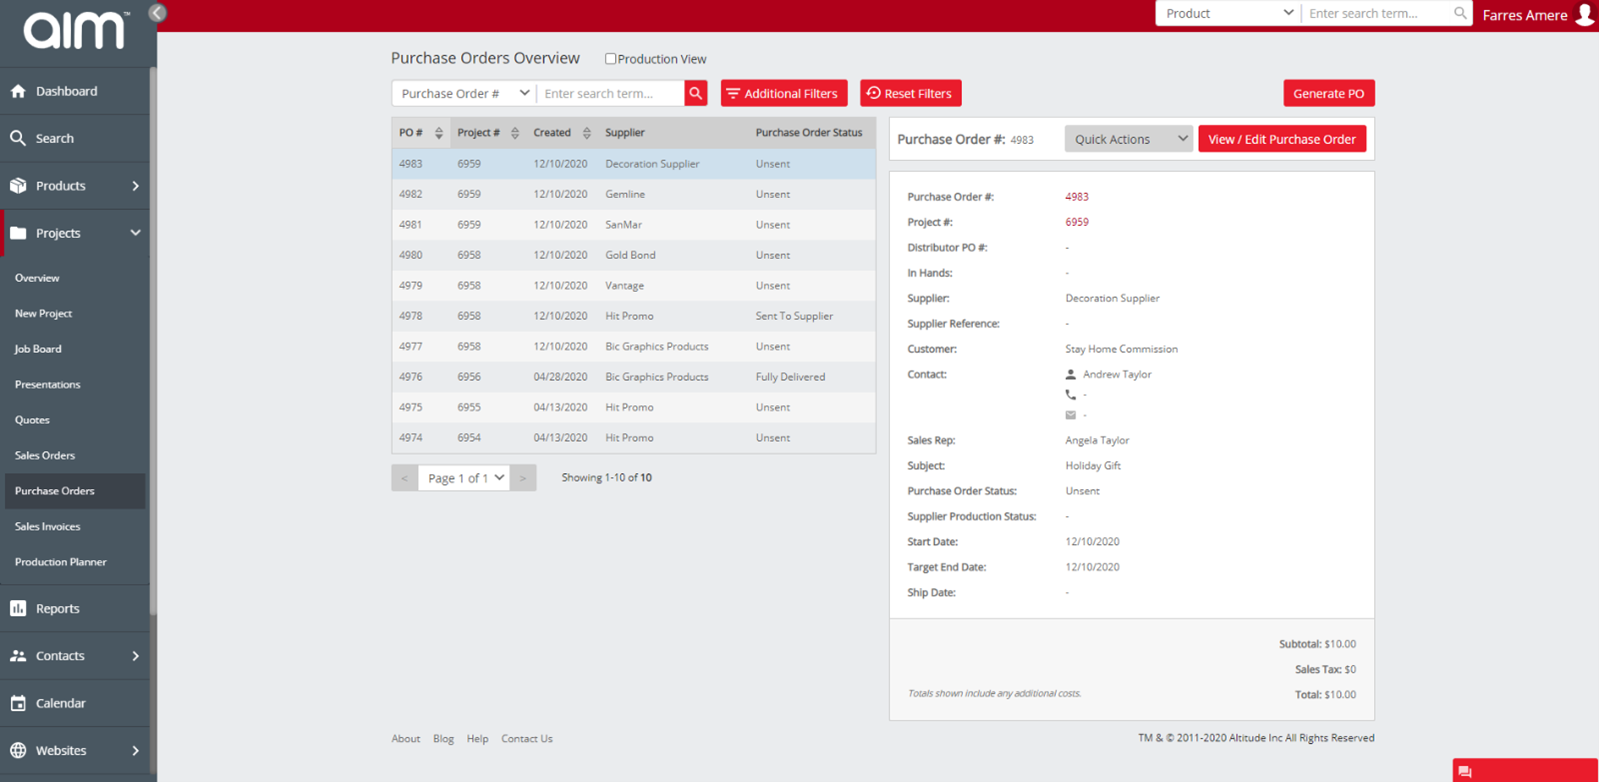Screen dimensions: 1599x782
Task: Open Sales Invoices menu item
Action: click(x=47, y=526)
